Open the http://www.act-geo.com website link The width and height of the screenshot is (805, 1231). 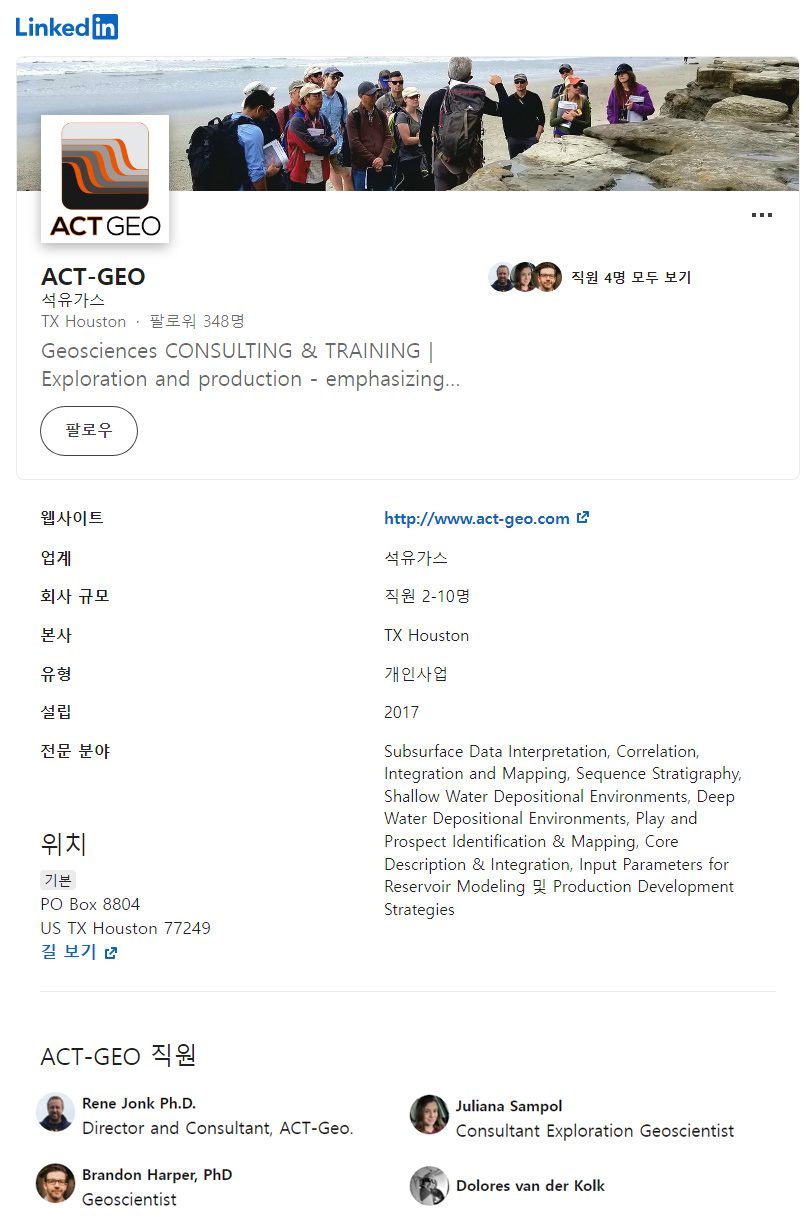tap(478, 518)
